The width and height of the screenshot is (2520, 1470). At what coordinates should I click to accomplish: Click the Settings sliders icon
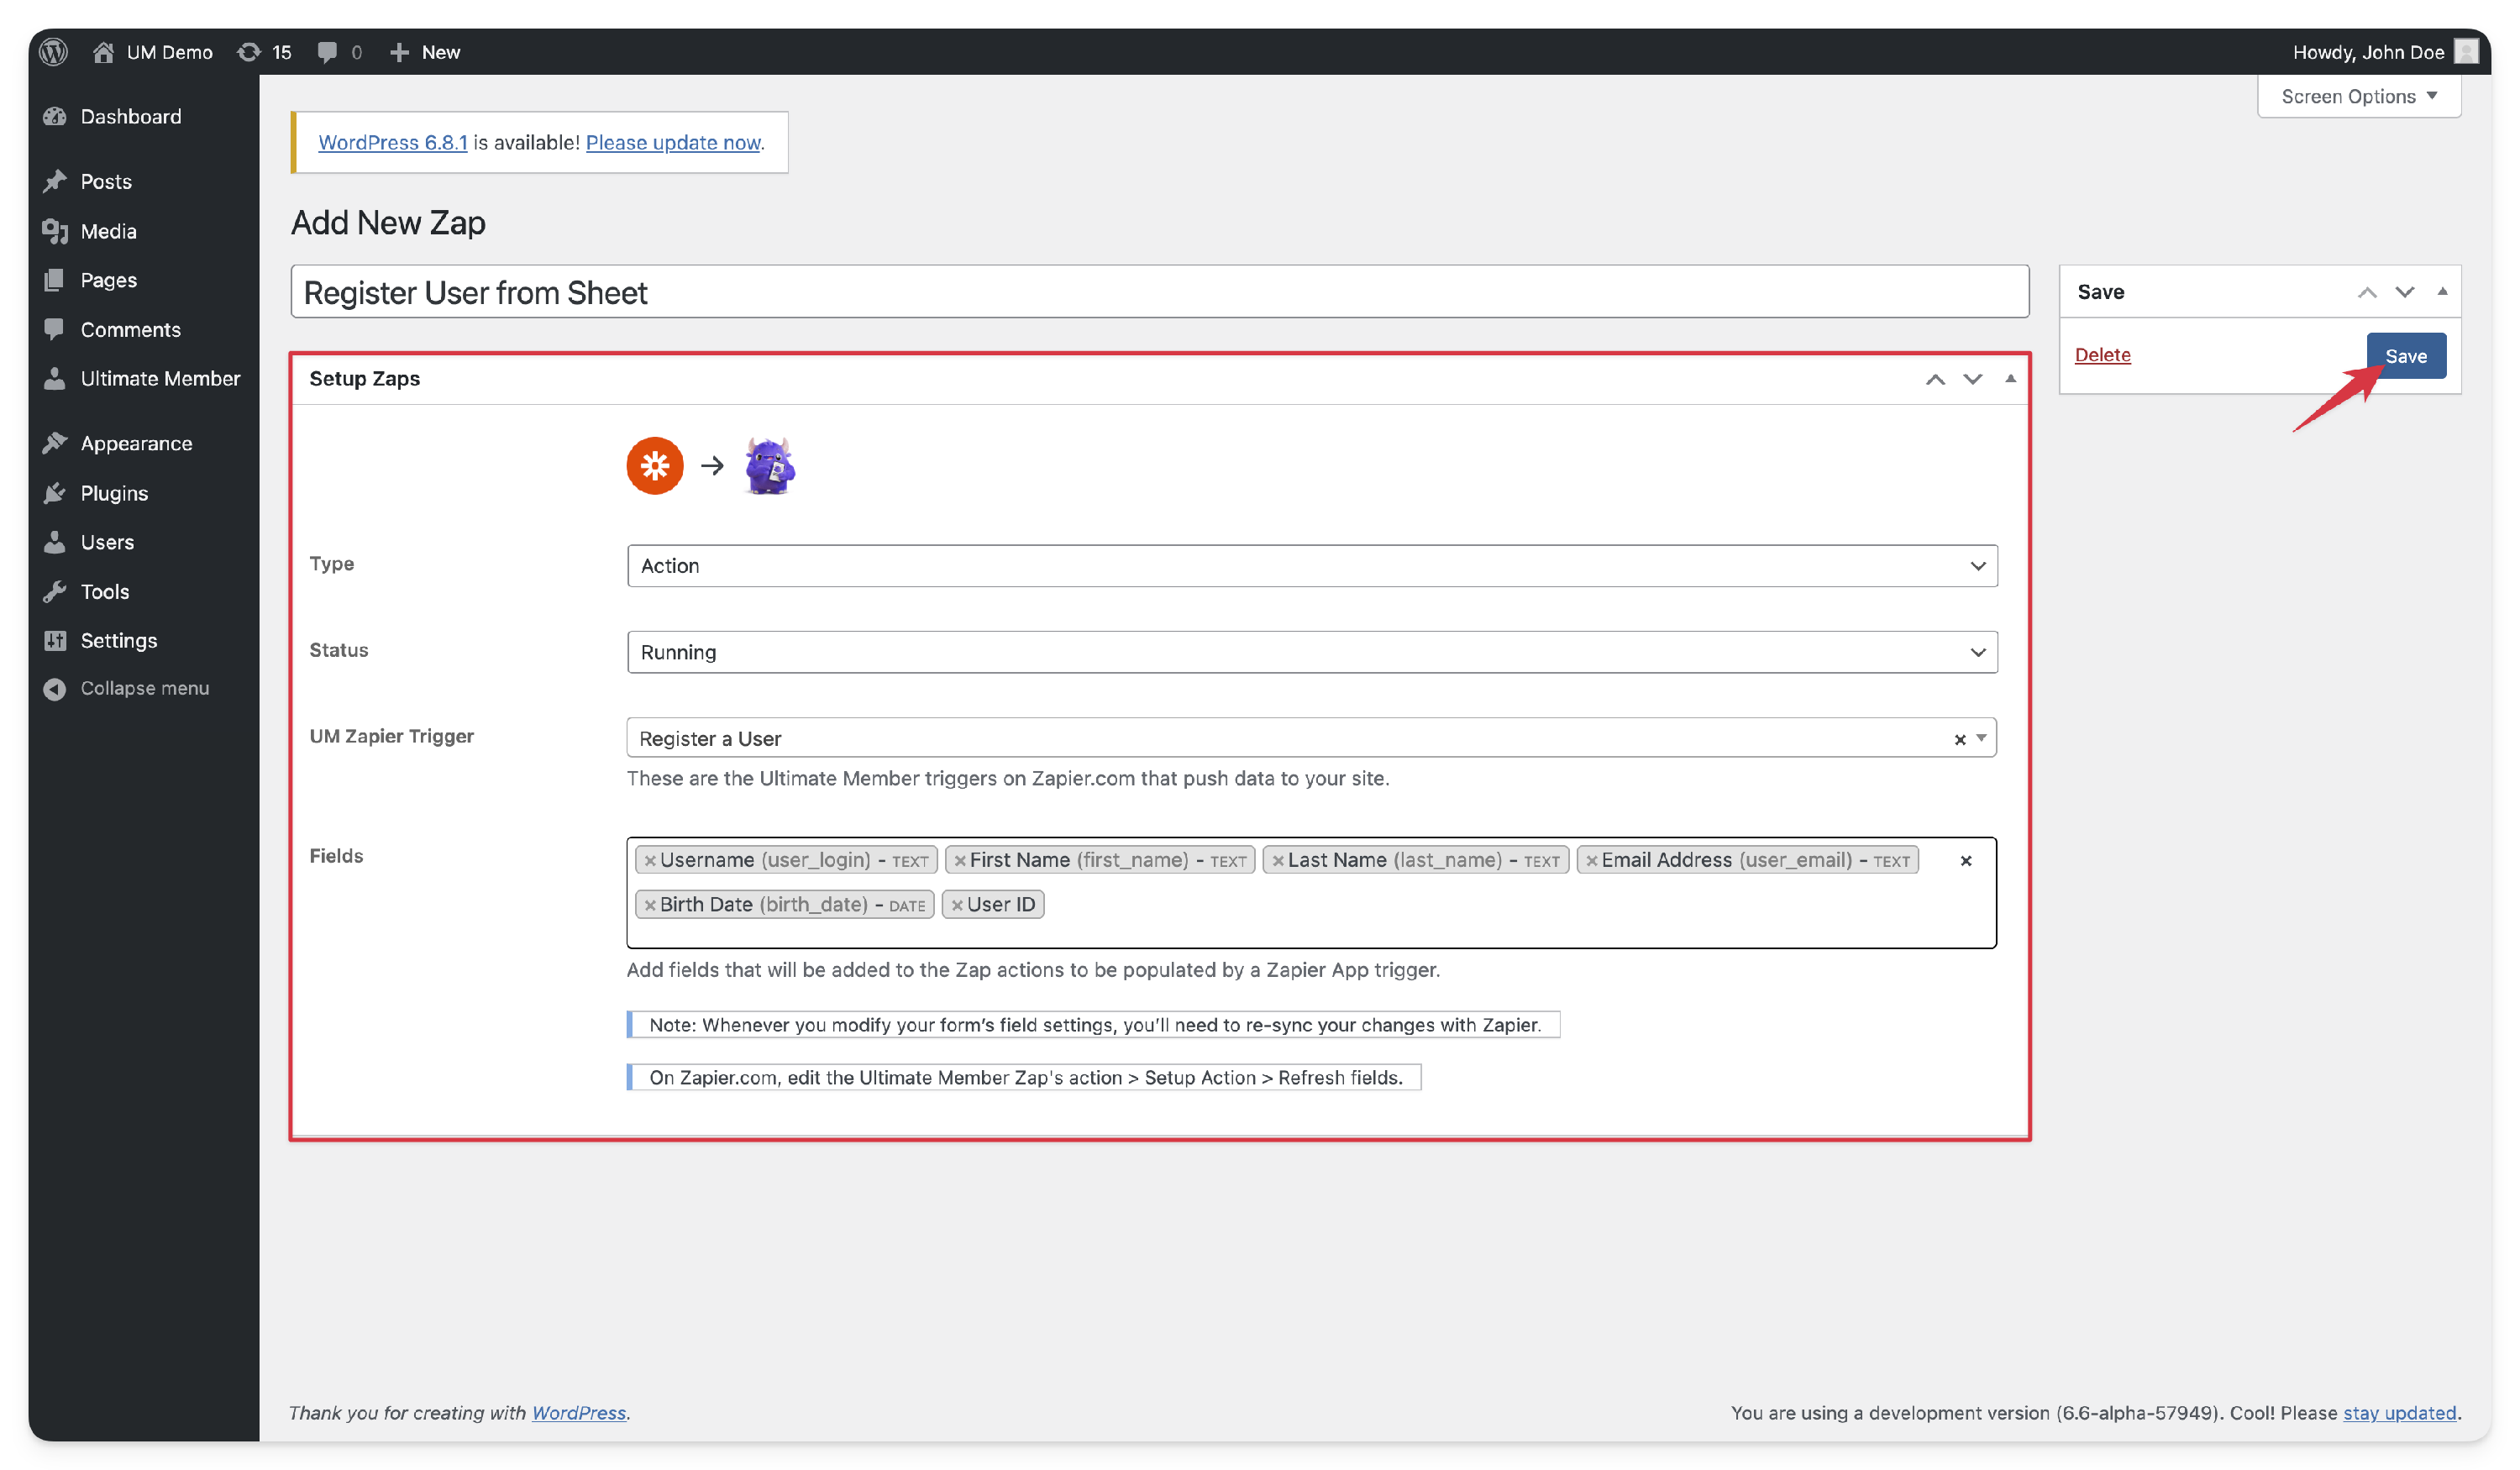tap(55, 640)
